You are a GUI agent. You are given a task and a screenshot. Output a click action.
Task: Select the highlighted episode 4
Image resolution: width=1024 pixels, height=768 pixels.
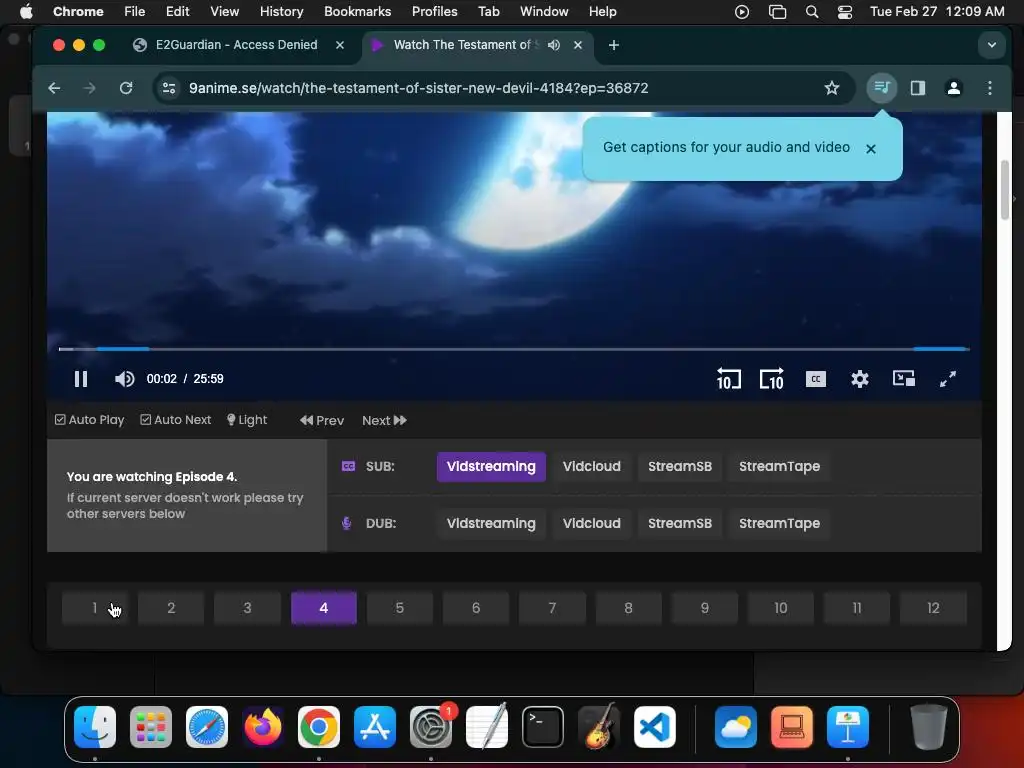click(x=323, y=608)
